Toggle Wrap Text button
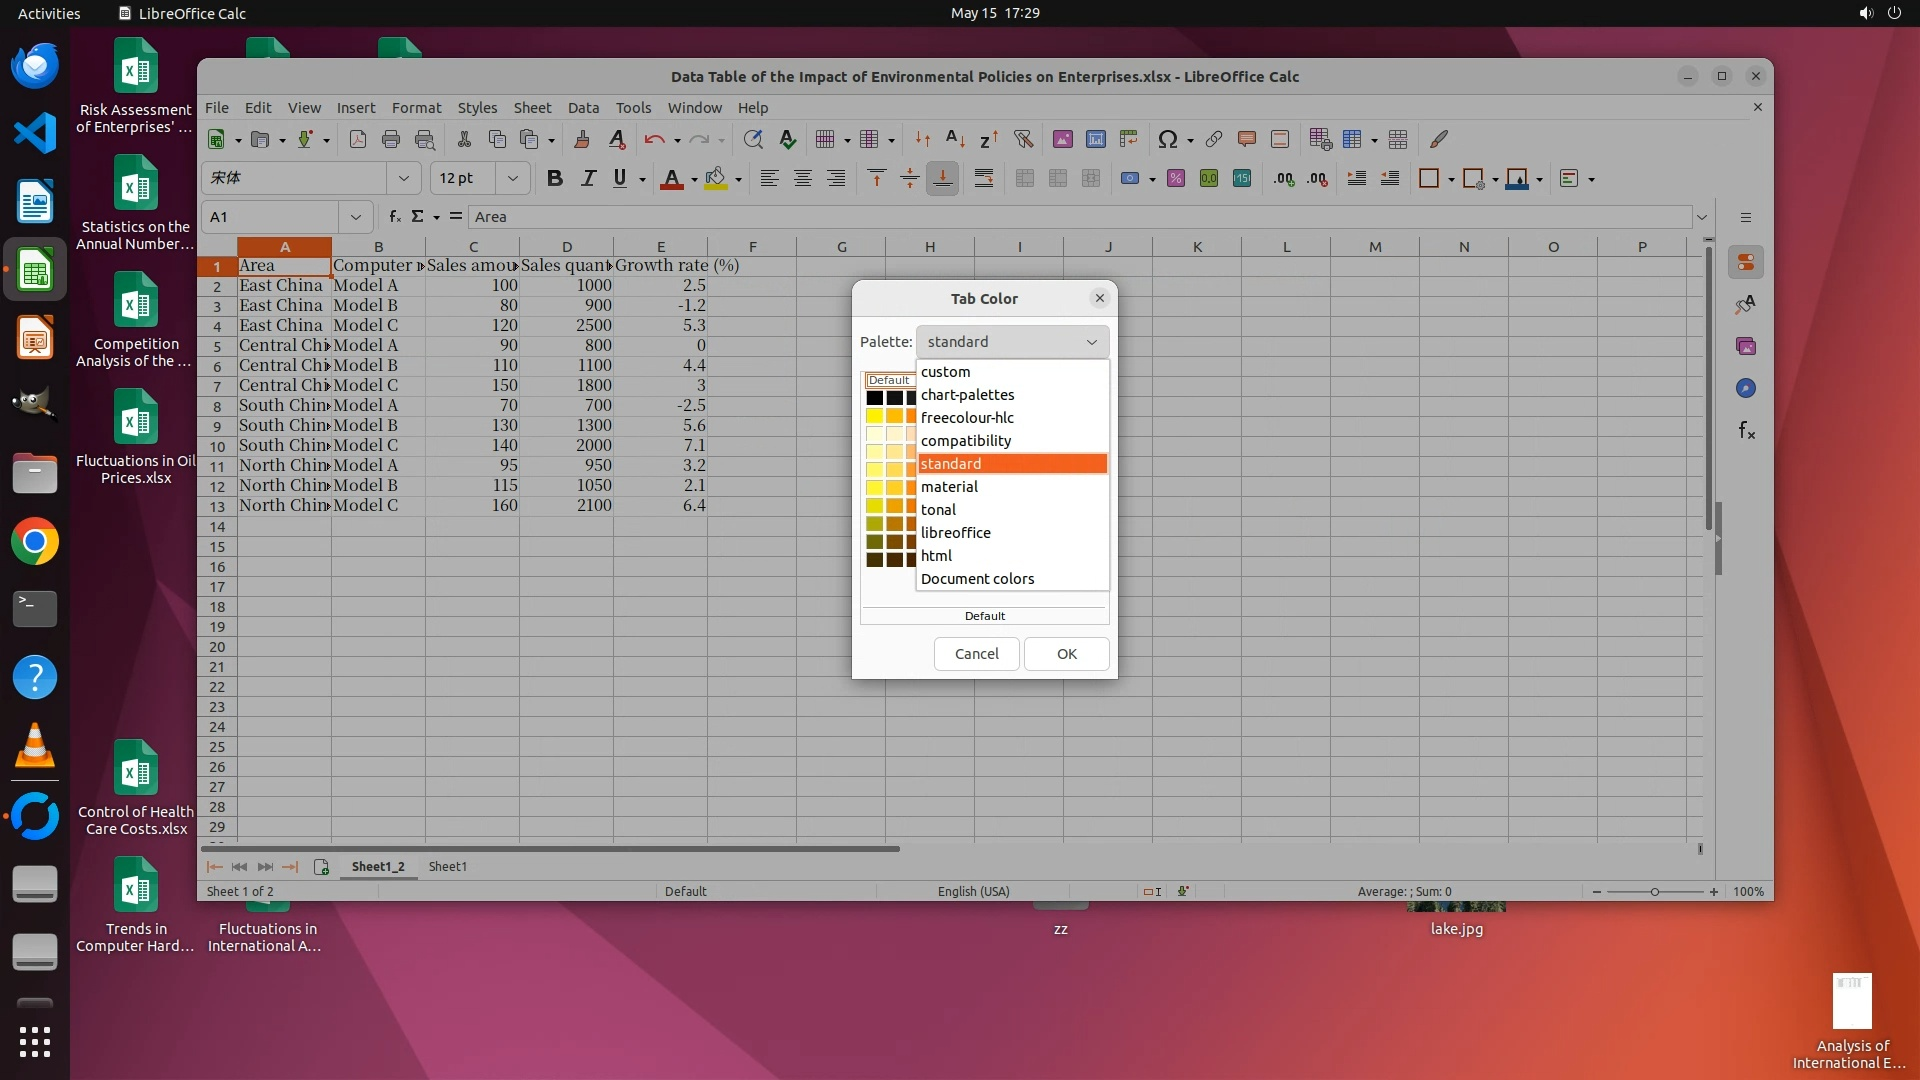Image resolution: width=1920 pixels, height=1080 pixels. 983,179
